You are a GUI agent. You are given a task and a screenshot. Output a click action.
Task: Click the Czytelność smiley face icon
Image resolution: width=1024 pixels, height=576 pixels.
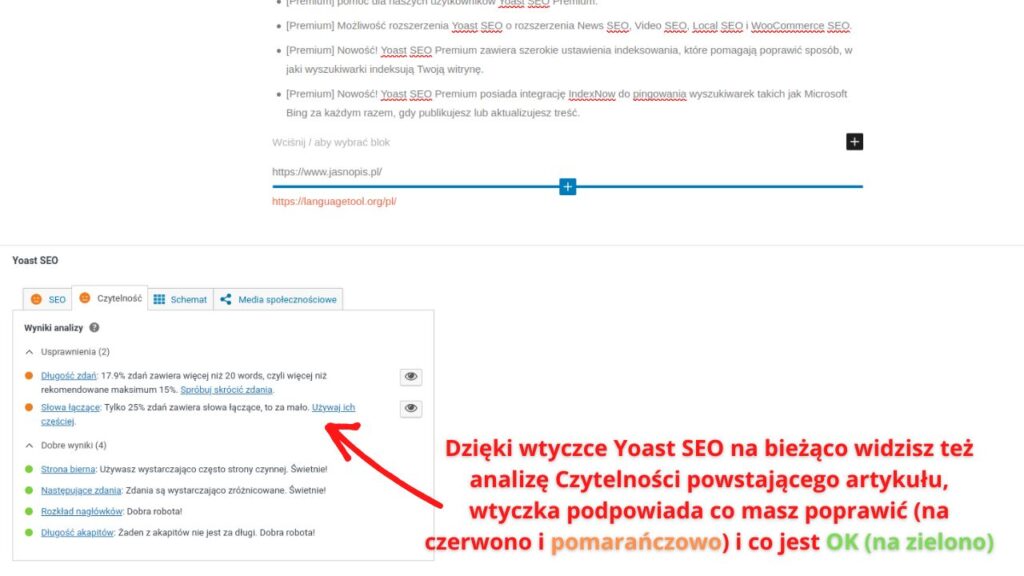[83, 299]
